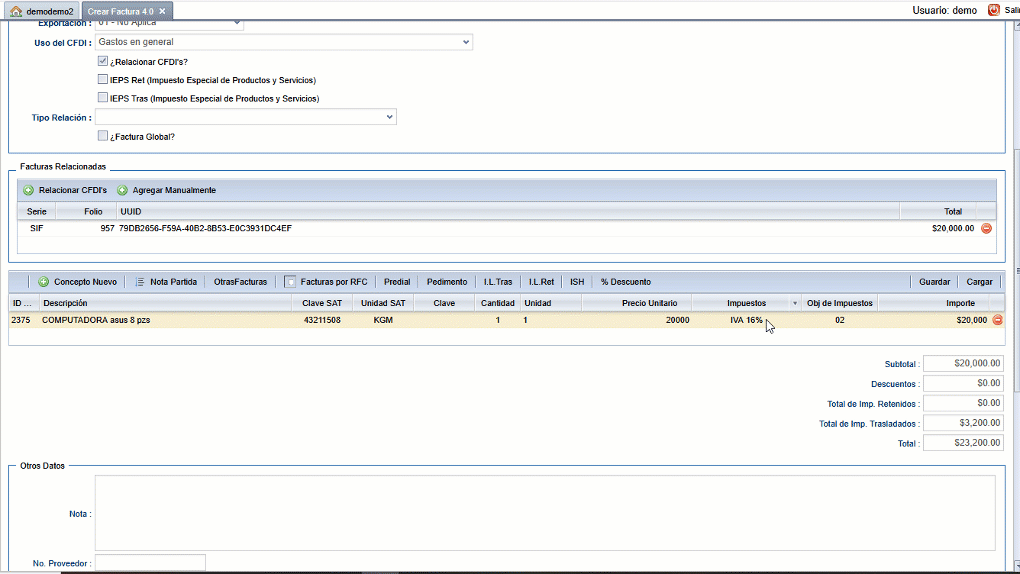Remove related invoice SIF 957 row
Viewport: 1020px width, 574px height.
point(986,228)
